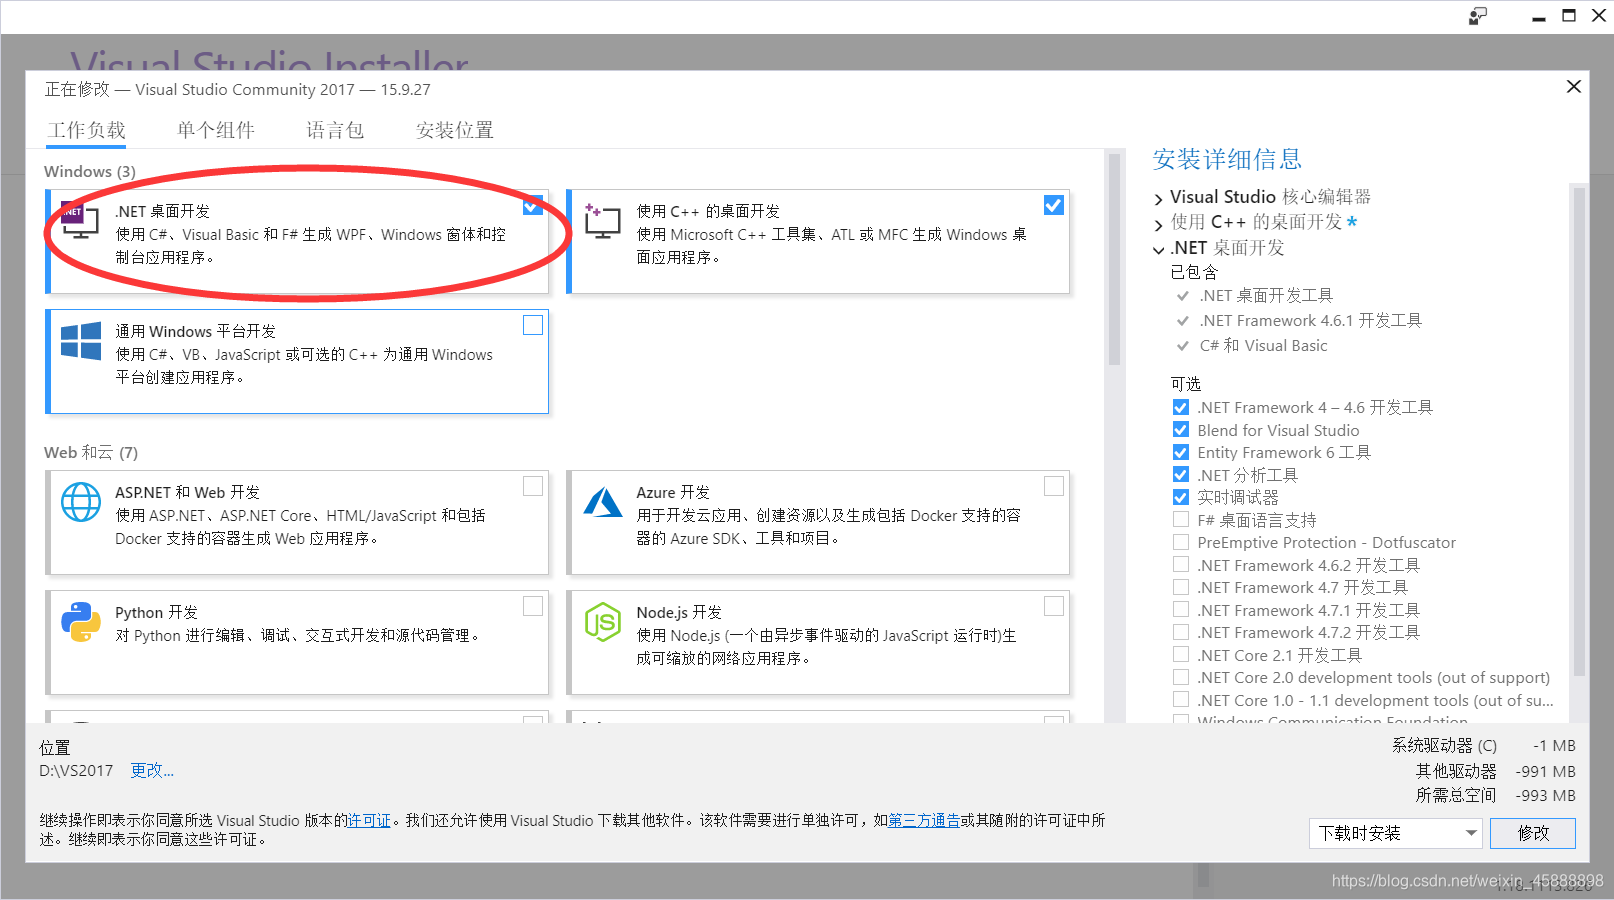Image resolution: width=1614 pixels, height=900 pixels.
Task: Click the 安装详细信息 heading
Action: pyautogui.click(x=1227, y=159)
